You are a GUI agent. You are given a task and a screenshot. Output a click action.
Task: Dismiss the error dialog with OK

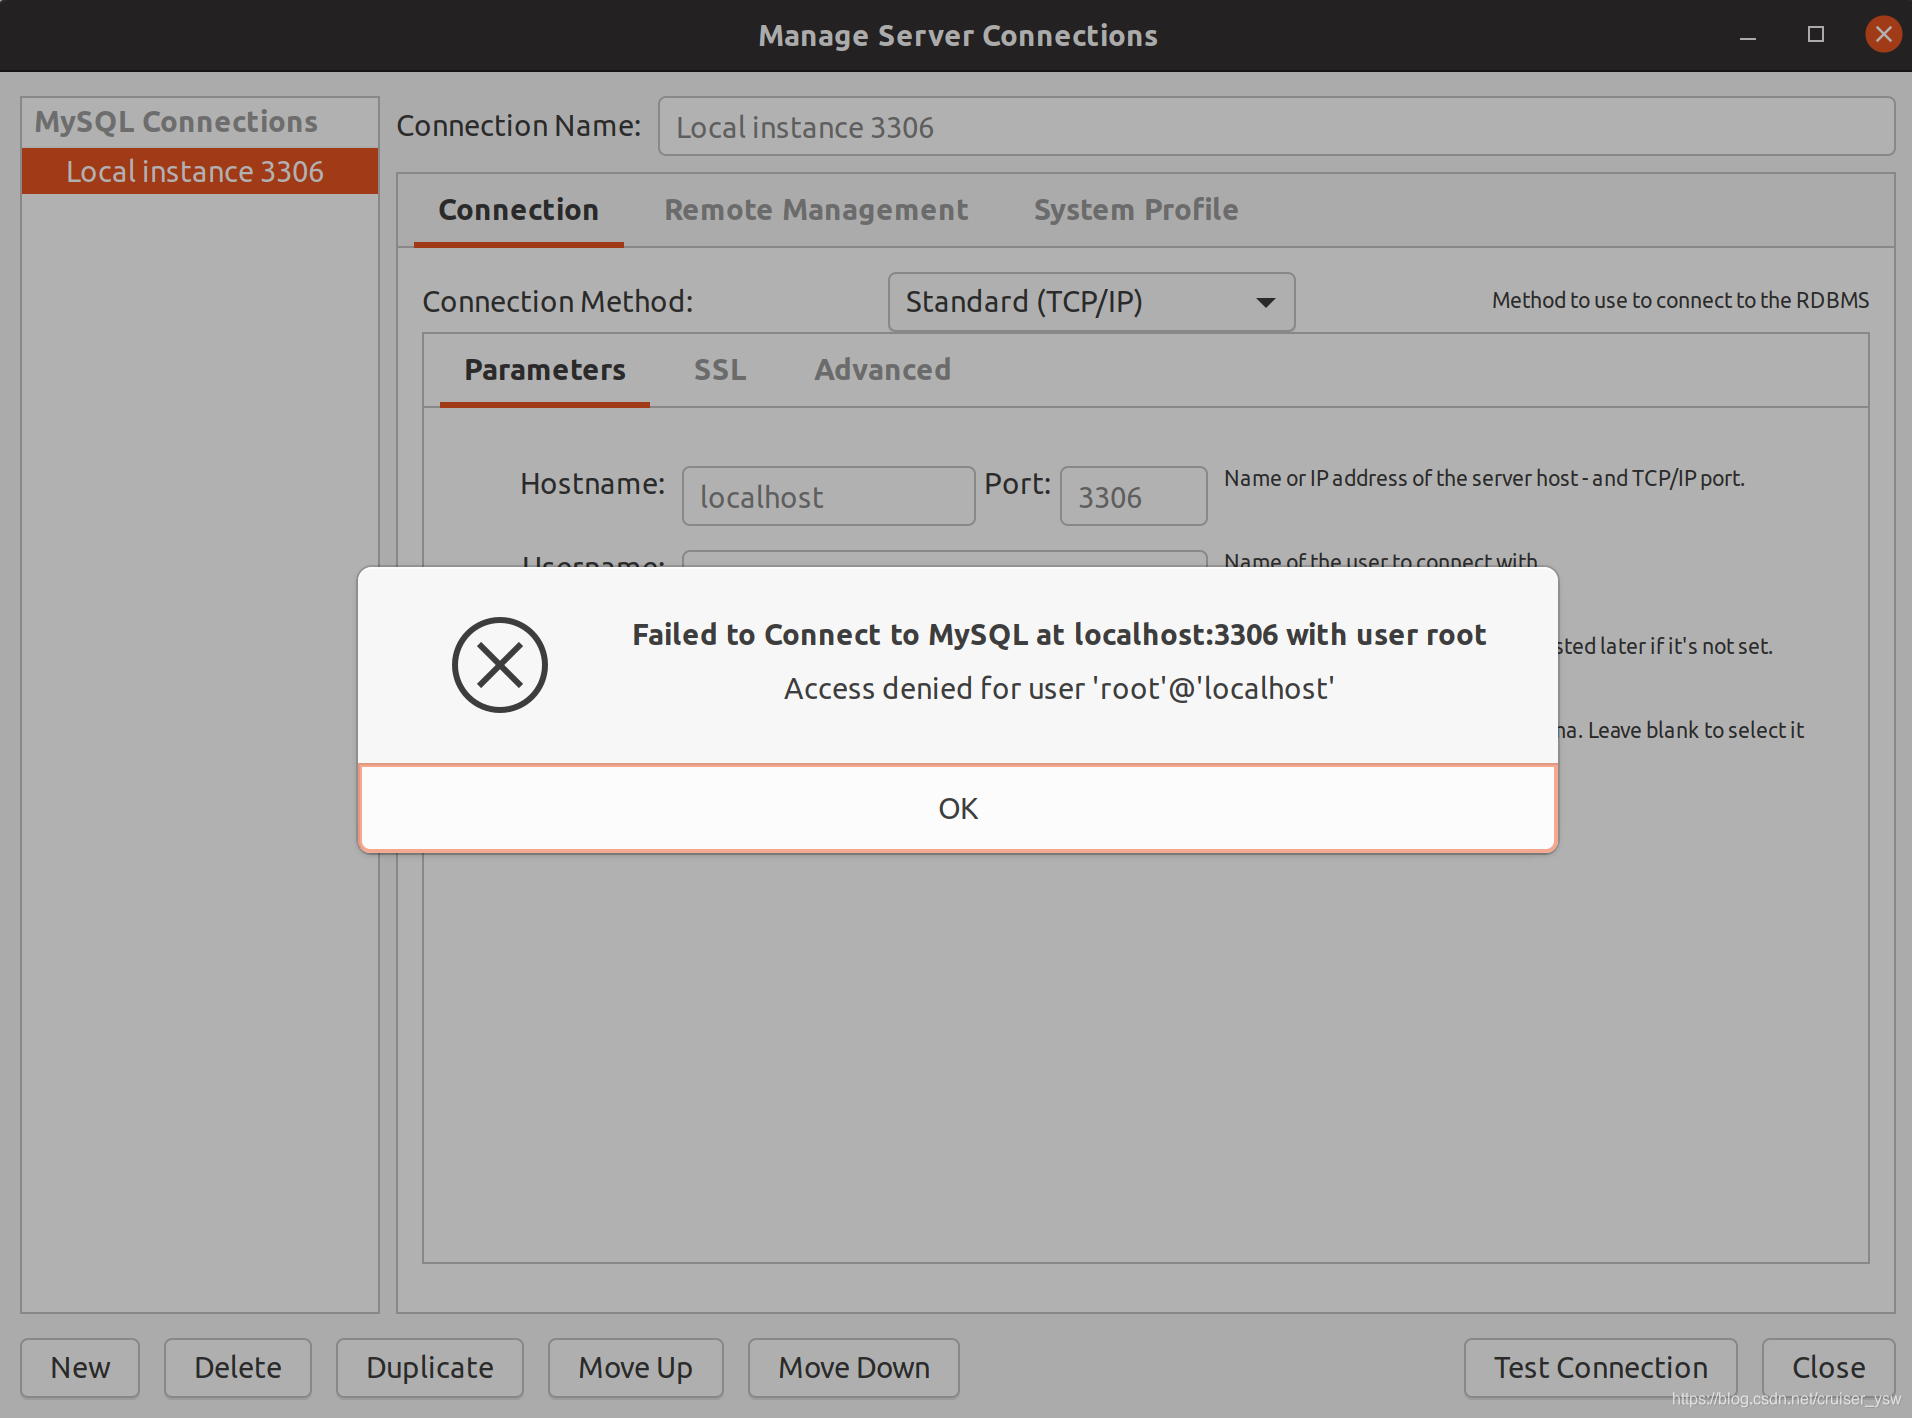coord(957,808)
